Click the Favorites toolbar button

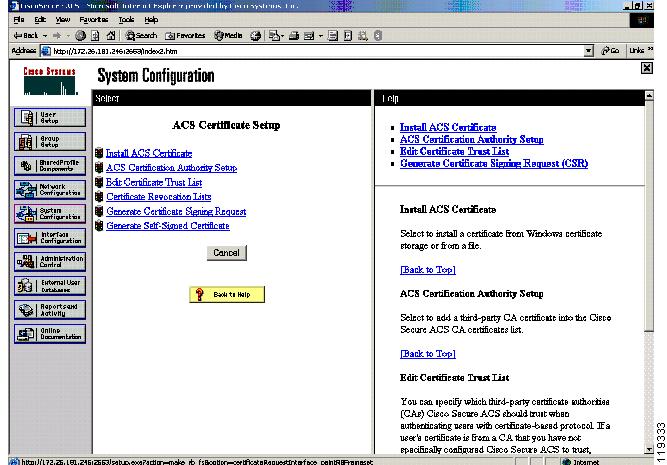tap(185, 36)
